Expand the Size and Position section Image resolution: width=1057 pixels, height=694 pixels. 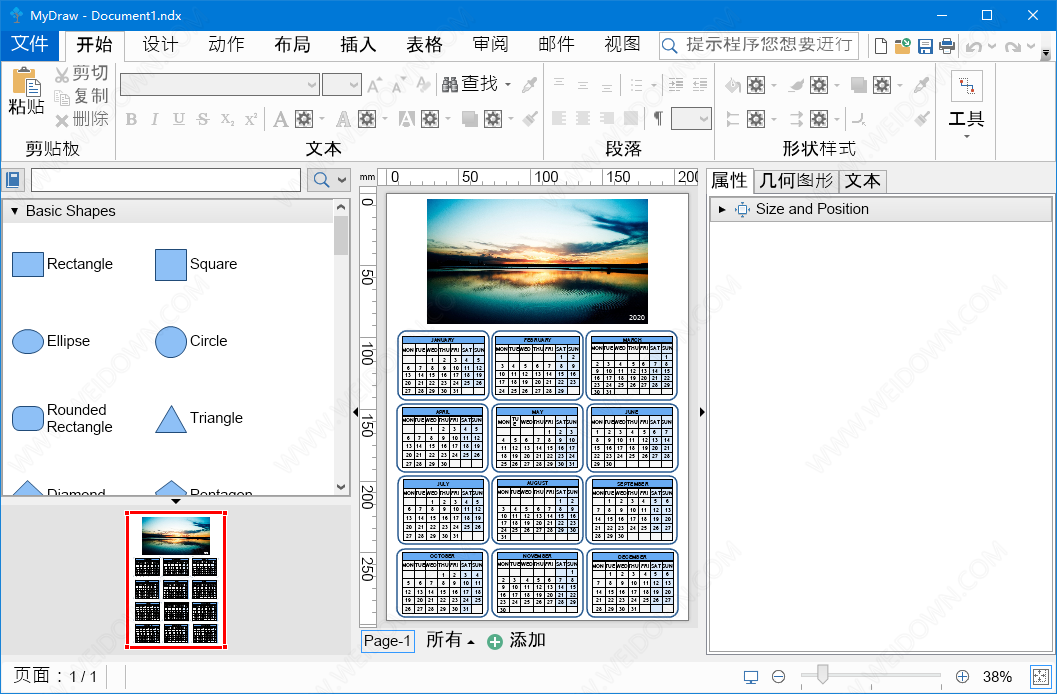tap(722, 210)
